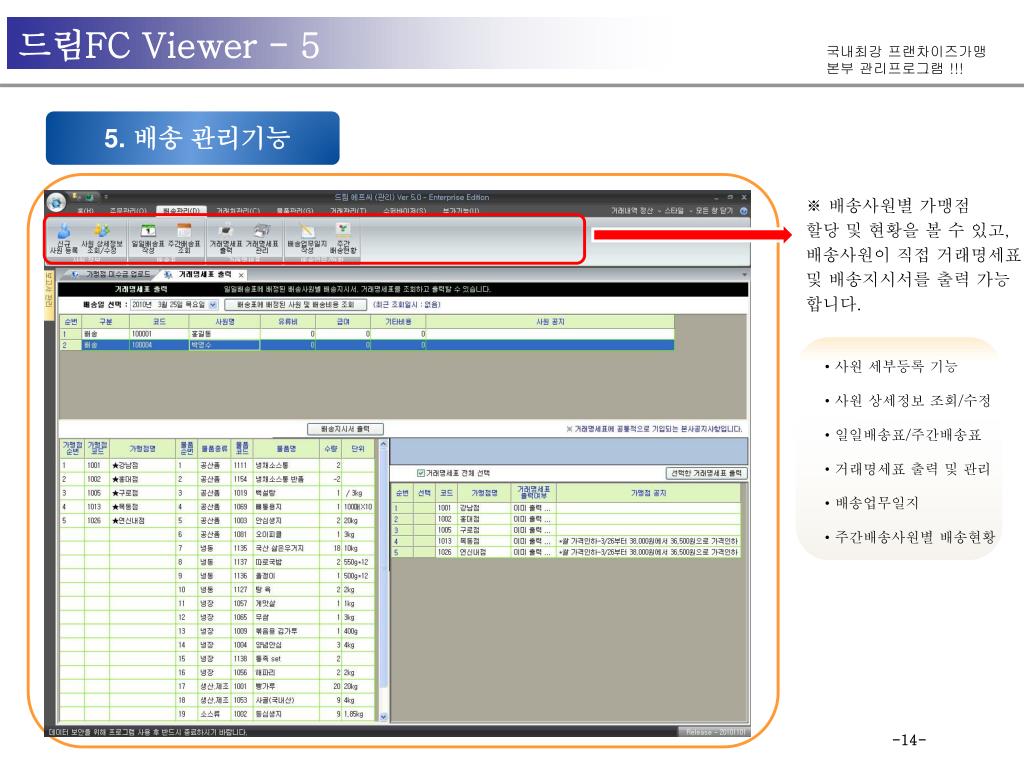Open the 거래처관리(C) ribbon tab
The height and width of the screenshot is (768, 1024).
tap(238, 210)
